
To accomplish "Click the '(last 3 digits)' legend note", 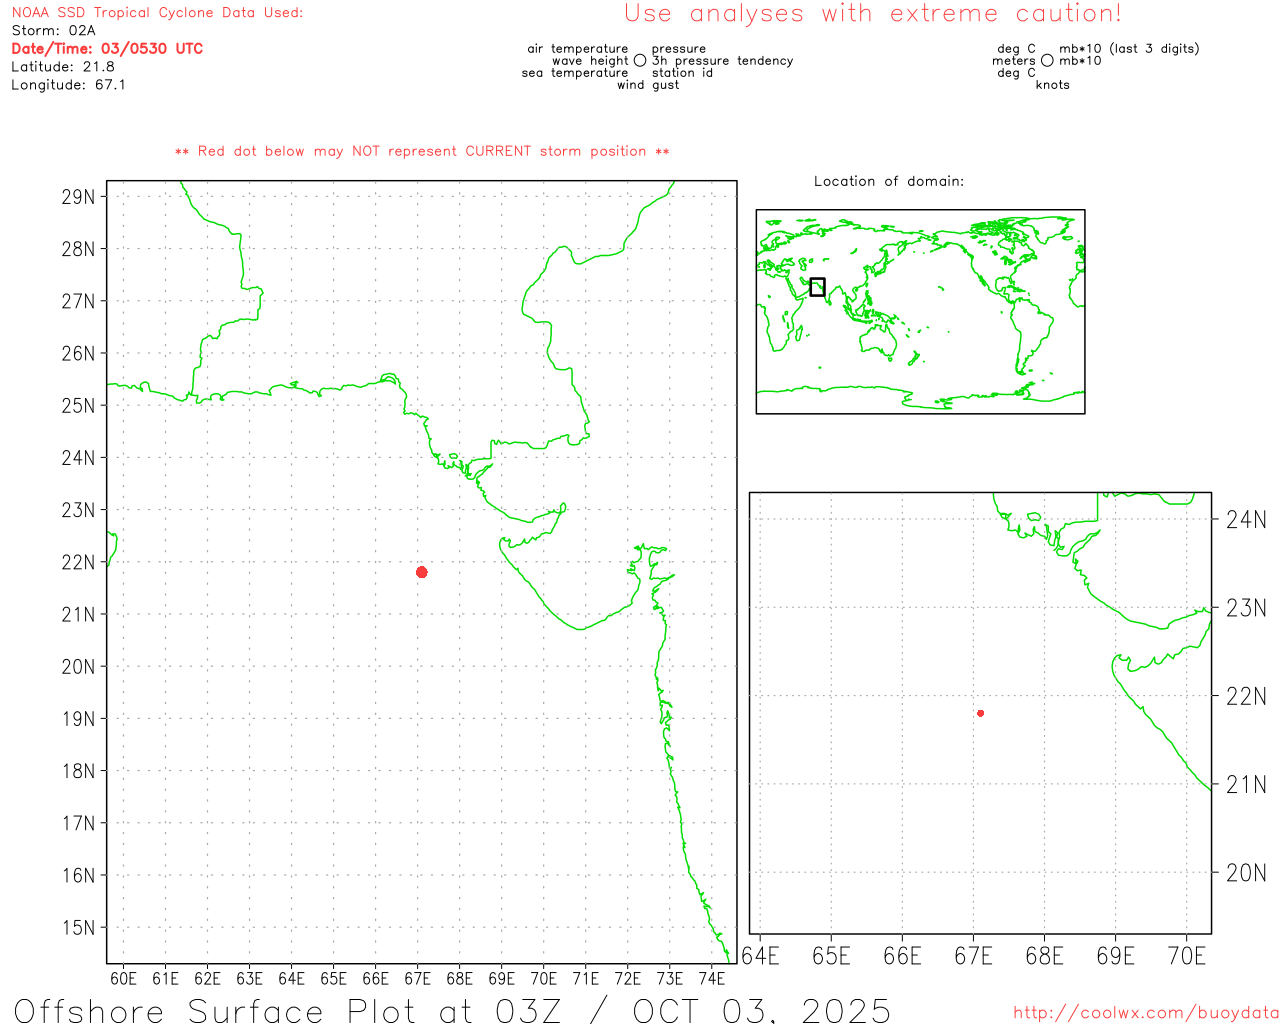I will tap(1154, 49).
